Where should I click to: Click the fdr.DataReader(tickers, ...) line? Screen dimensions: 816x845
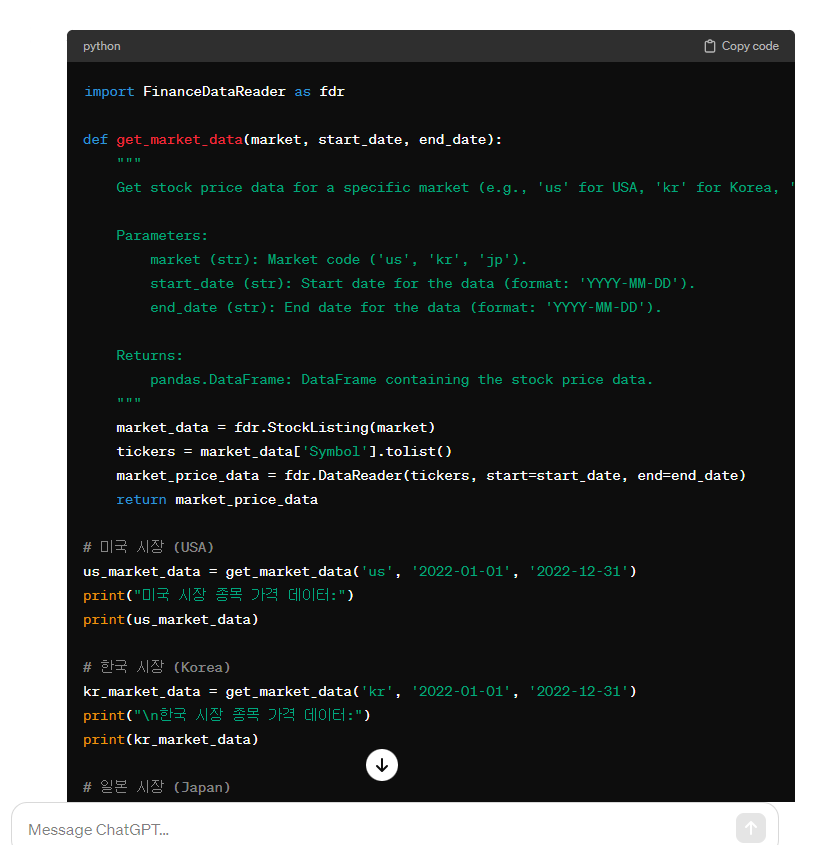pos(431,475)
